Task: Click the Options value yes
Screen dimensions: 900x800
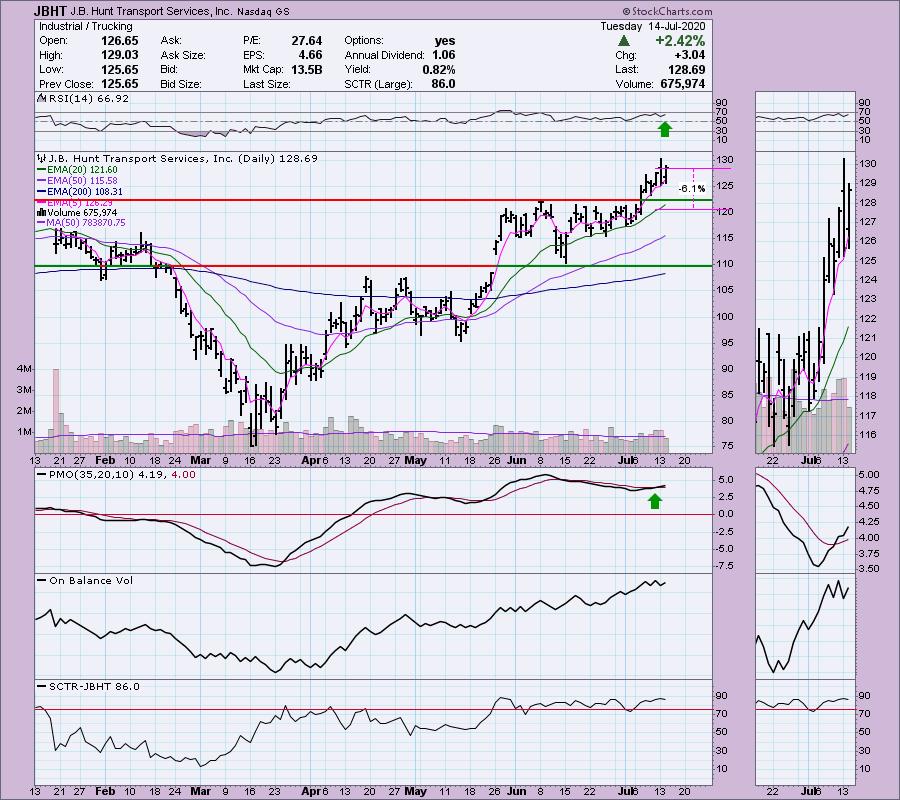Action: (445, 41)
